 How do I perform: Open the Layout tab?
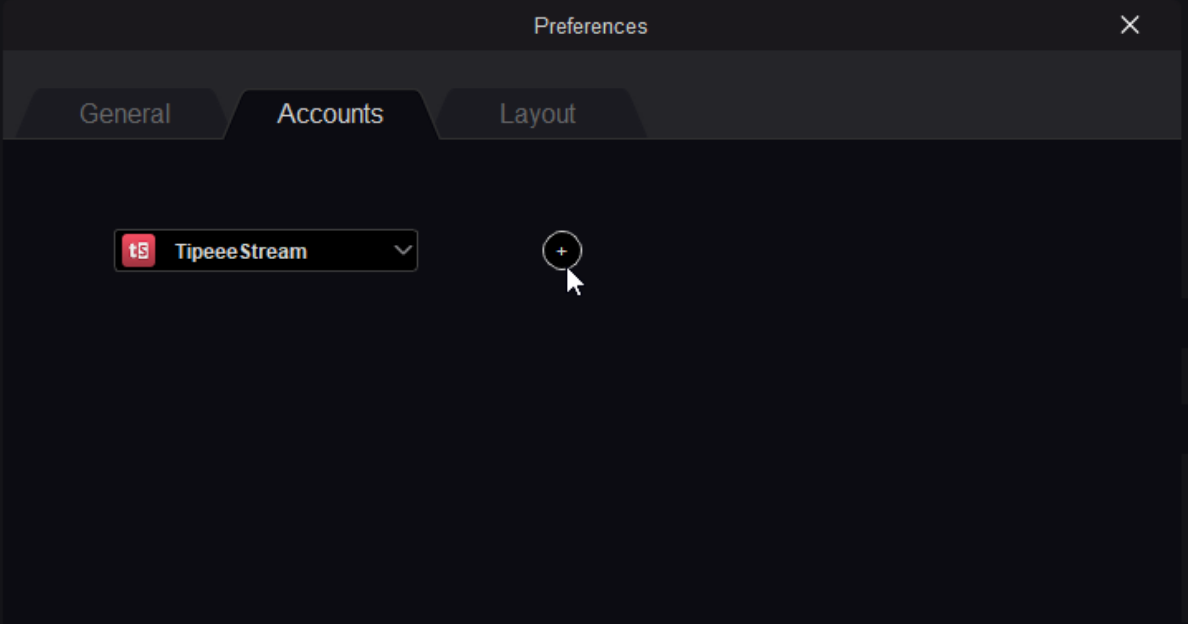point(537,114)
